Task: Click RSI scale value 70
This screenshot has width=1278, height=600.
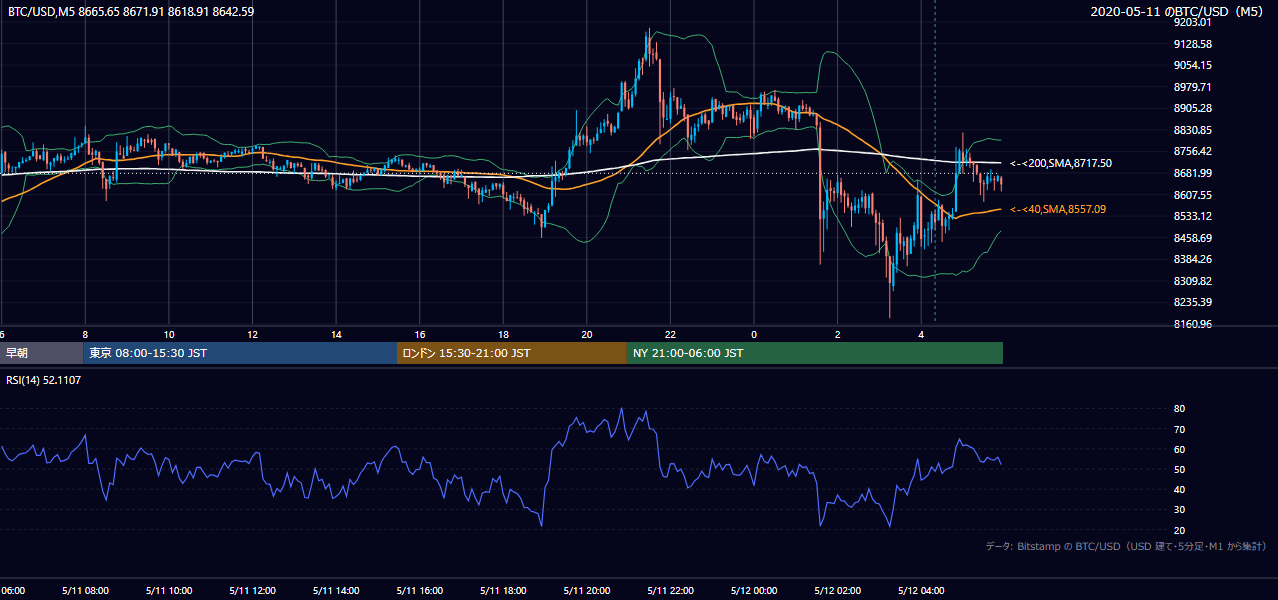Action: point(1179,429)
